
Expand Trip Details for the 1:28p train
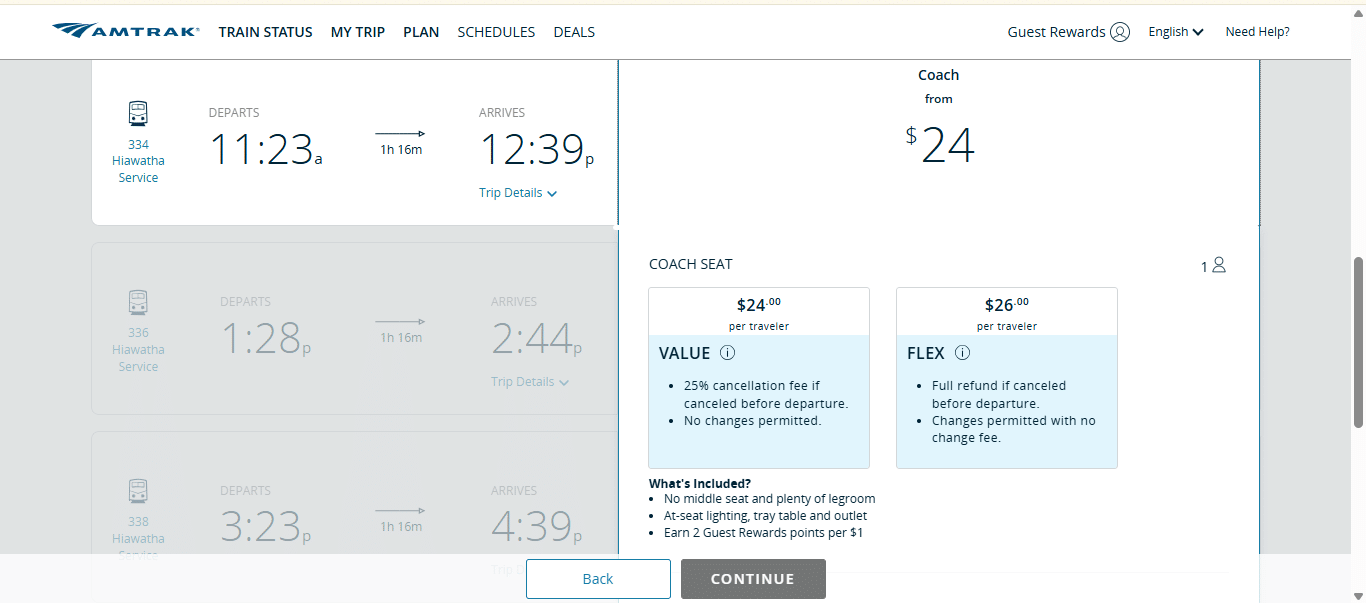coord(530,381)
